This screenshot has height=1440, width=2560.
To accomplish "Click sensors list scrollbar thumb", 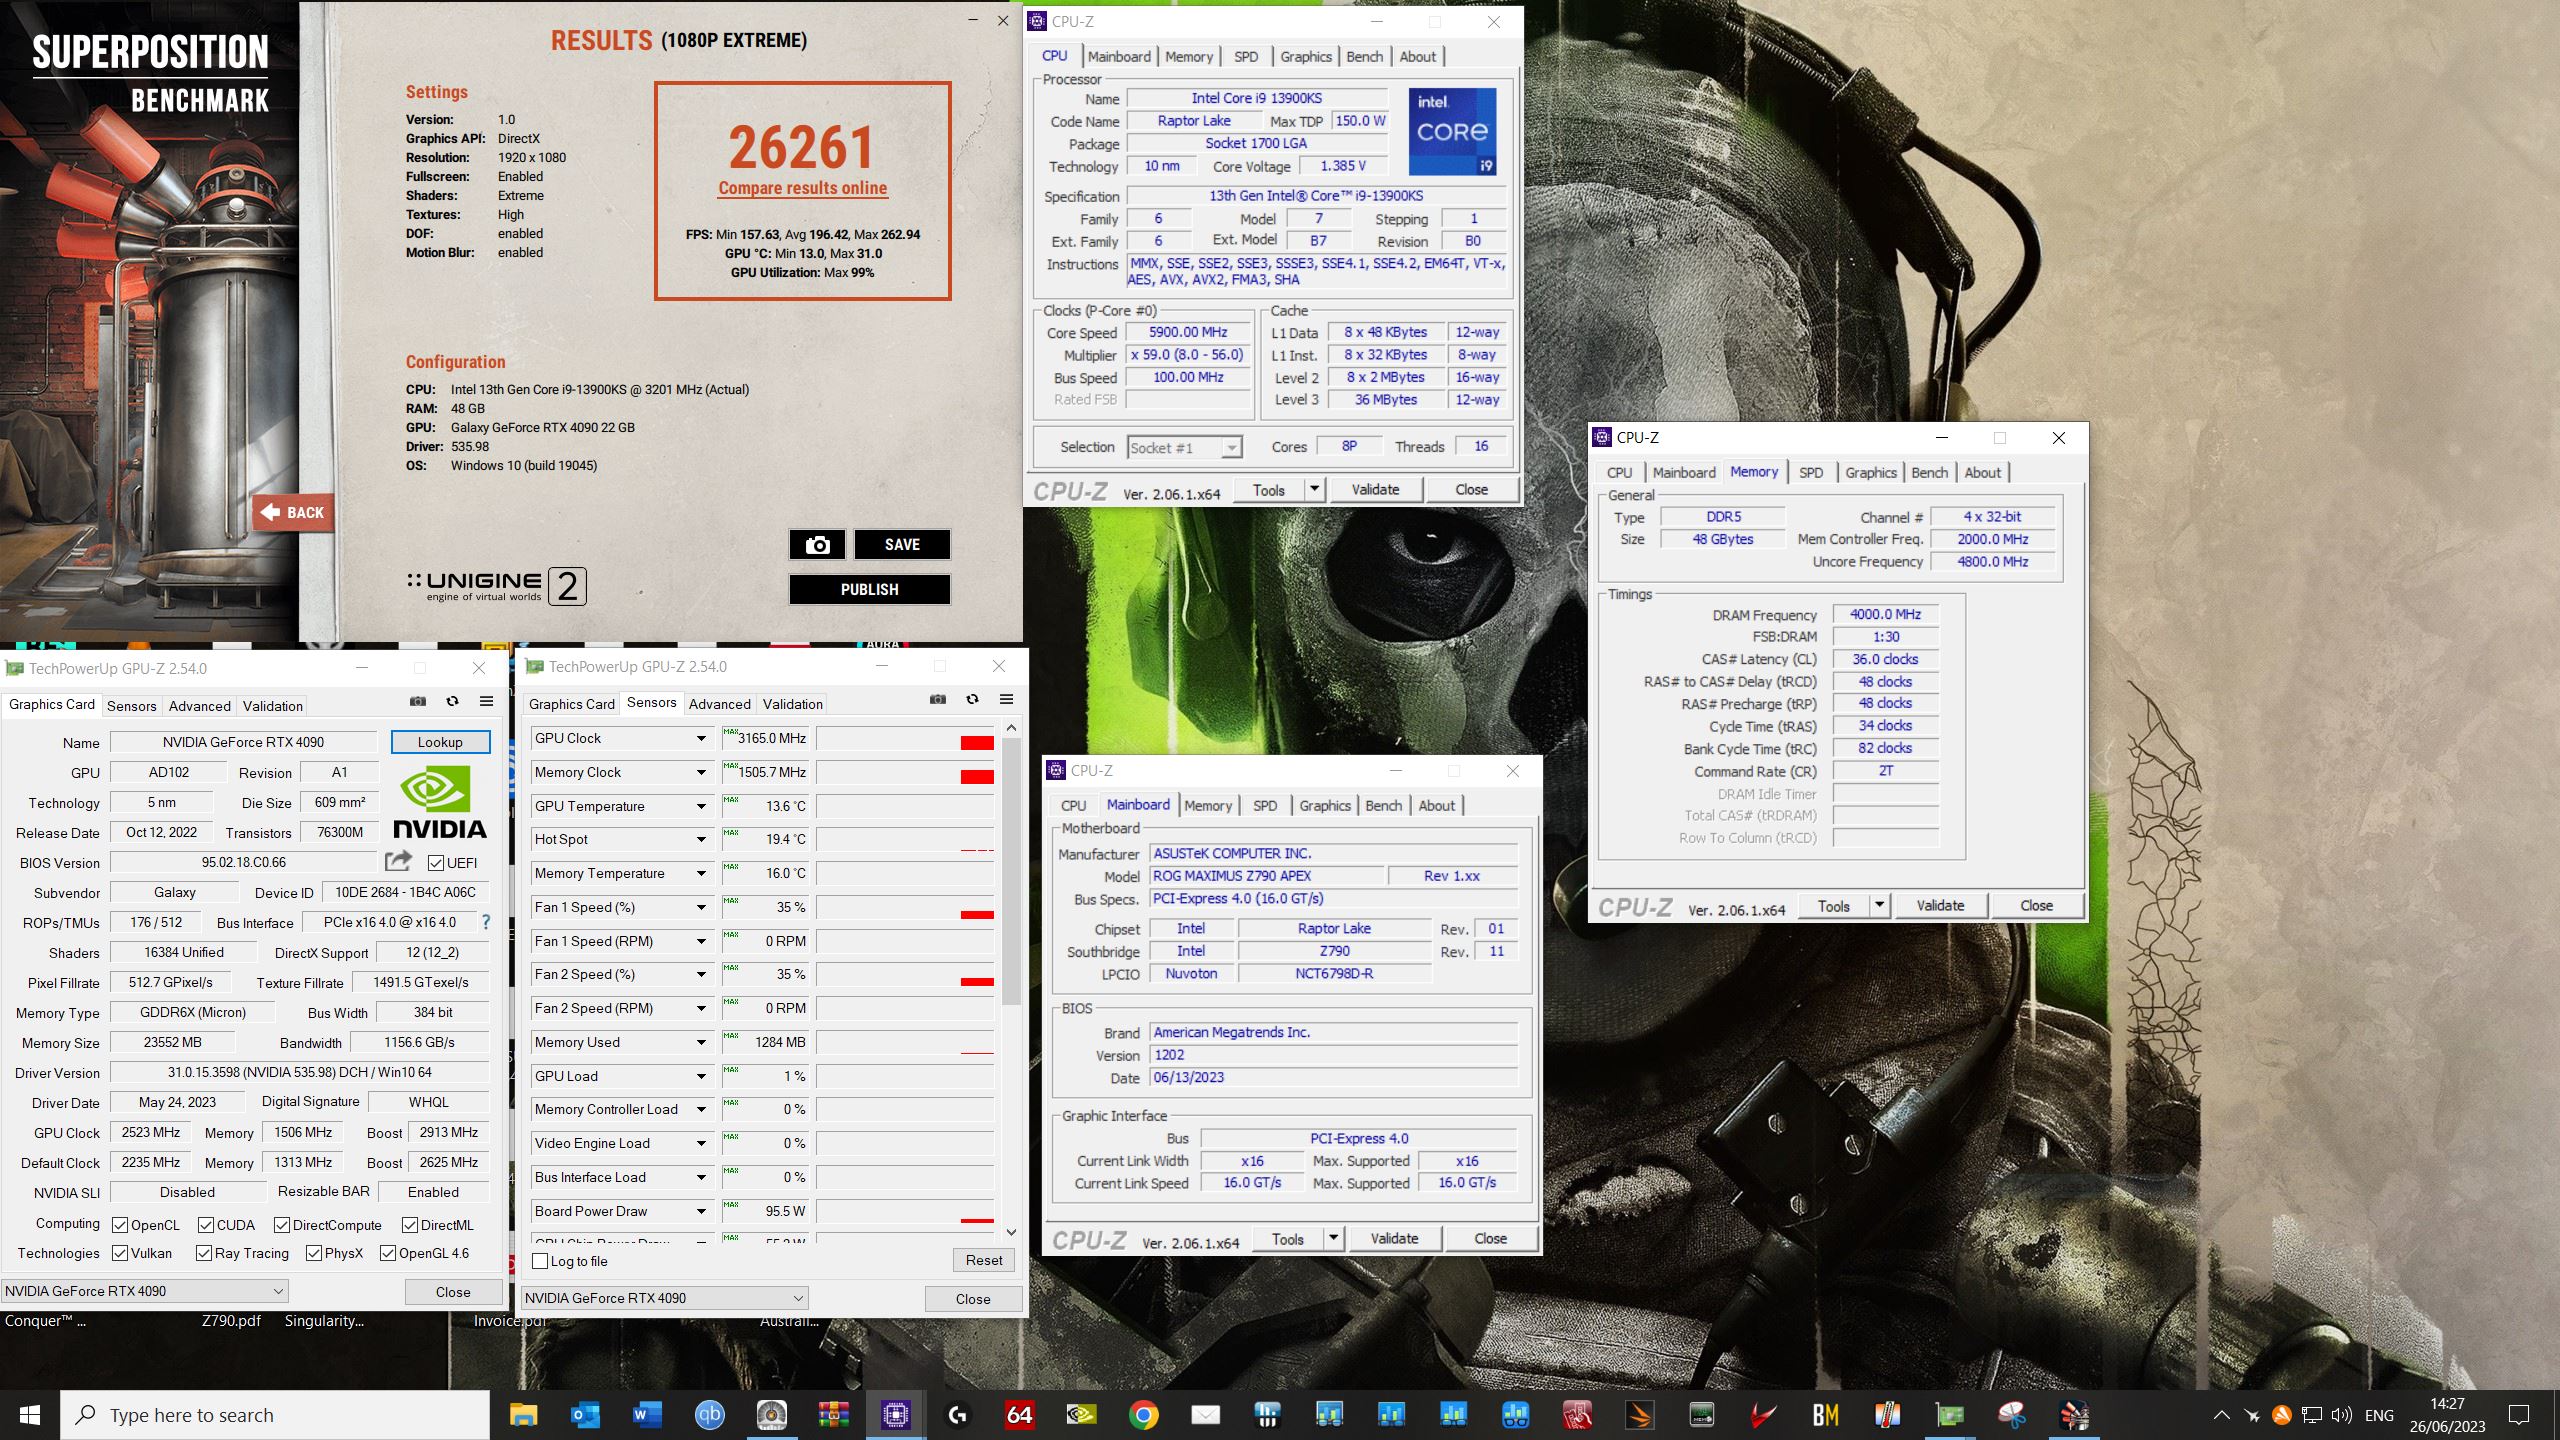I will pyautogui.click(x=1011, y=870).
